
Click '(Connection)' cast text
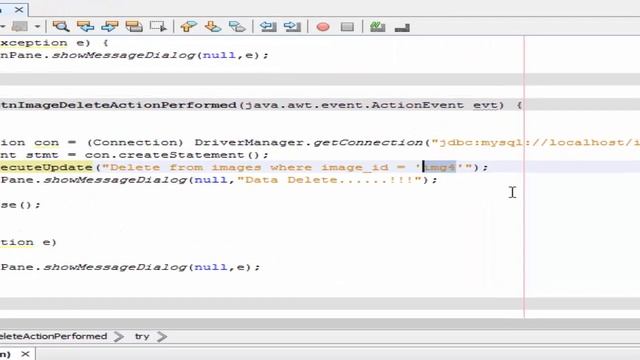(x=136, y=142)
